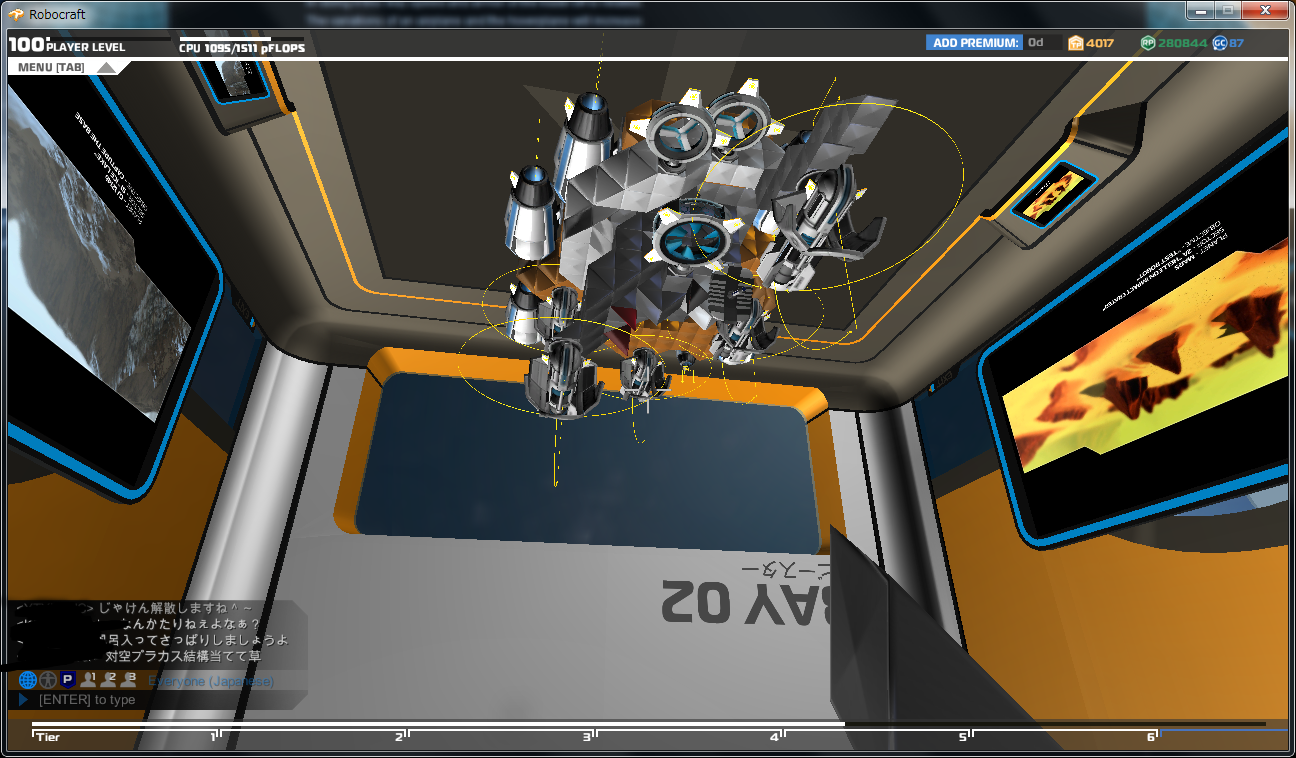Click the GC galaxy cash icon
Screen dimensions: 1296x758
(x=1219, y=43)
